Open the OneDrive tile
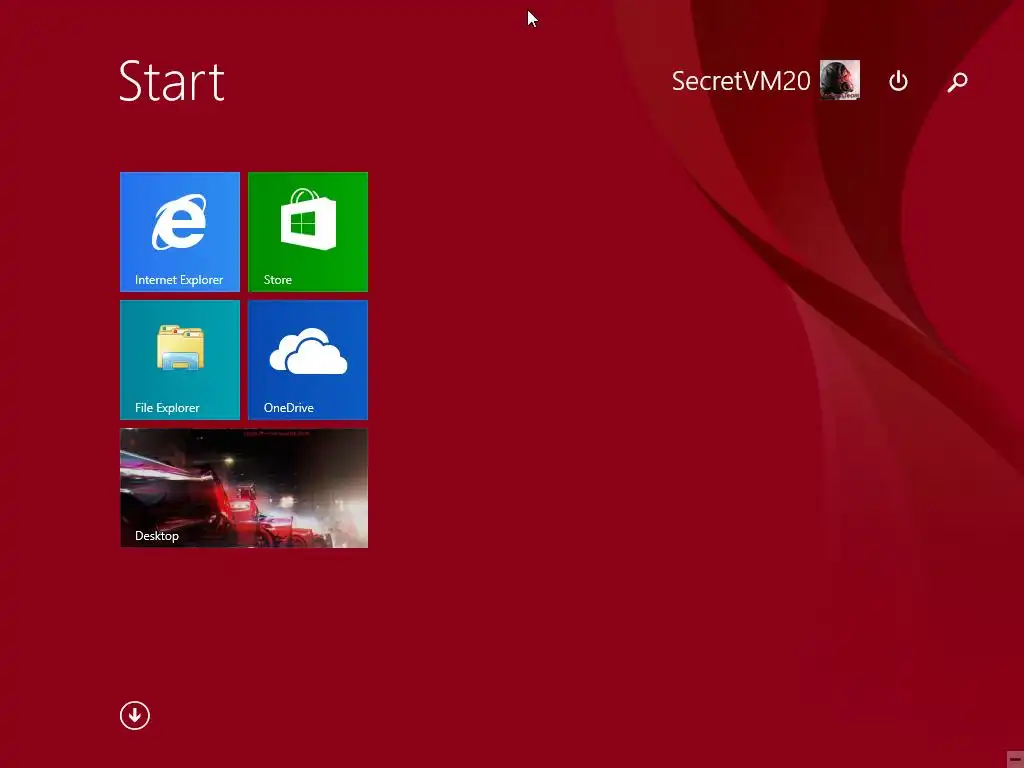 coord(308,360)
